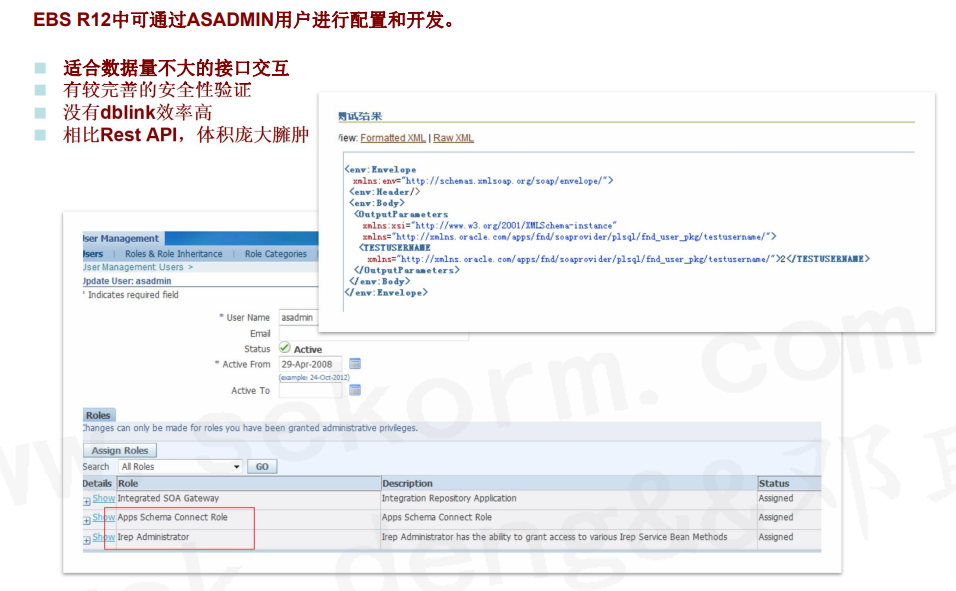Expand details for Apps Schema Connect Role
956x591 pixels.
click(x=87, y=520)
